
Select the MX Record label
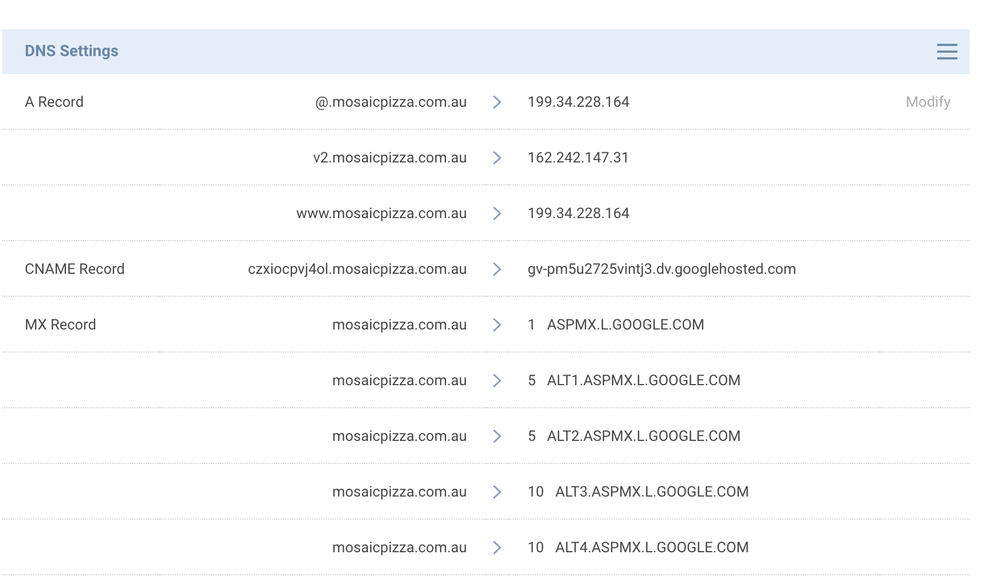pyautogui.click(x=60, y=325)
